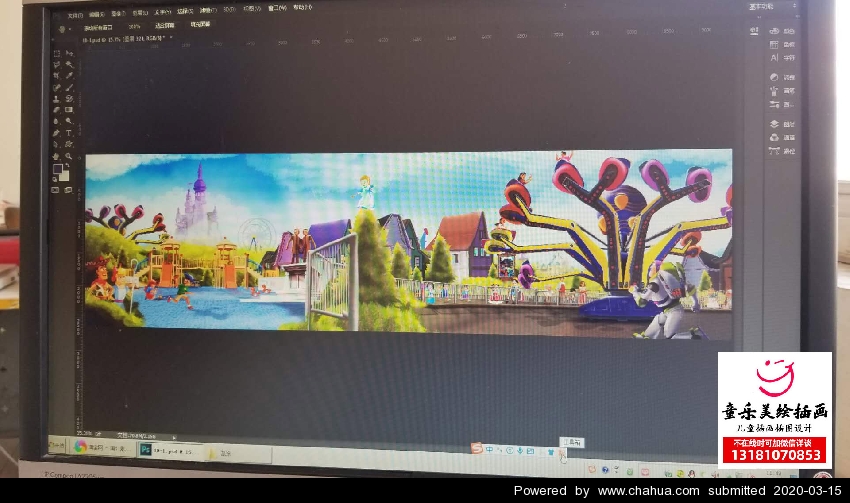Toggle the 滚动所有窗口 checkbox

tap(98, 27)
